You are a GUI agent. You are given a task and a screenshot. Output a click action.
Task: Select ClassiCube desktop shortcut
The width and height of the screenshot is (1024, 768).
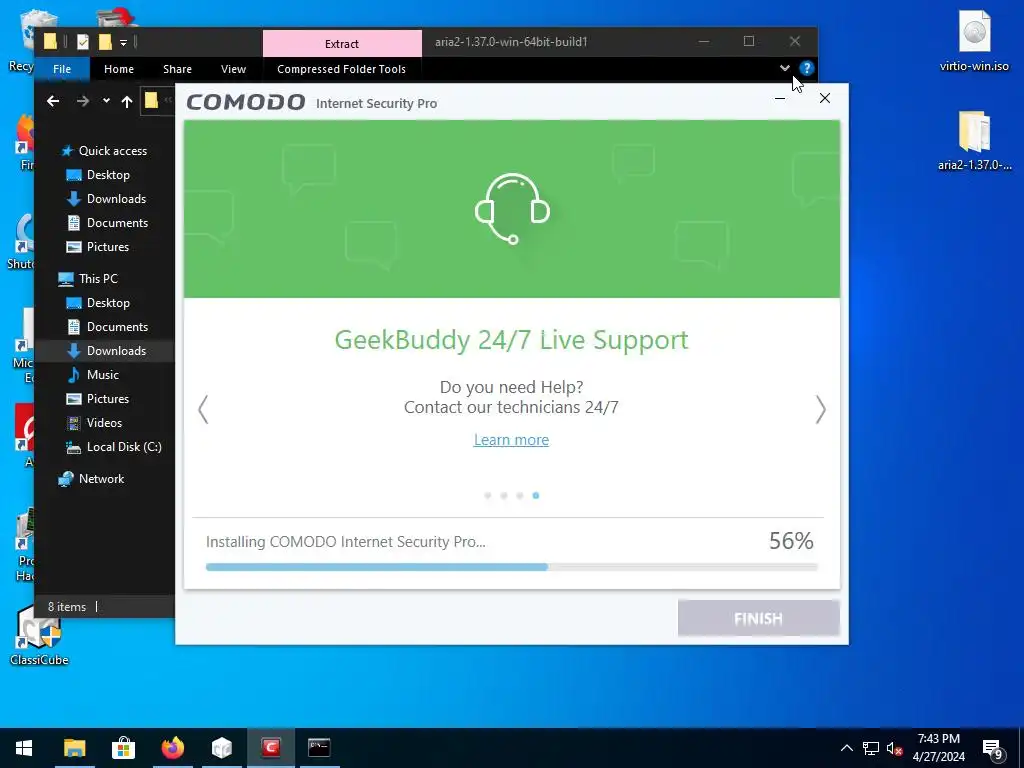[39, 635]
